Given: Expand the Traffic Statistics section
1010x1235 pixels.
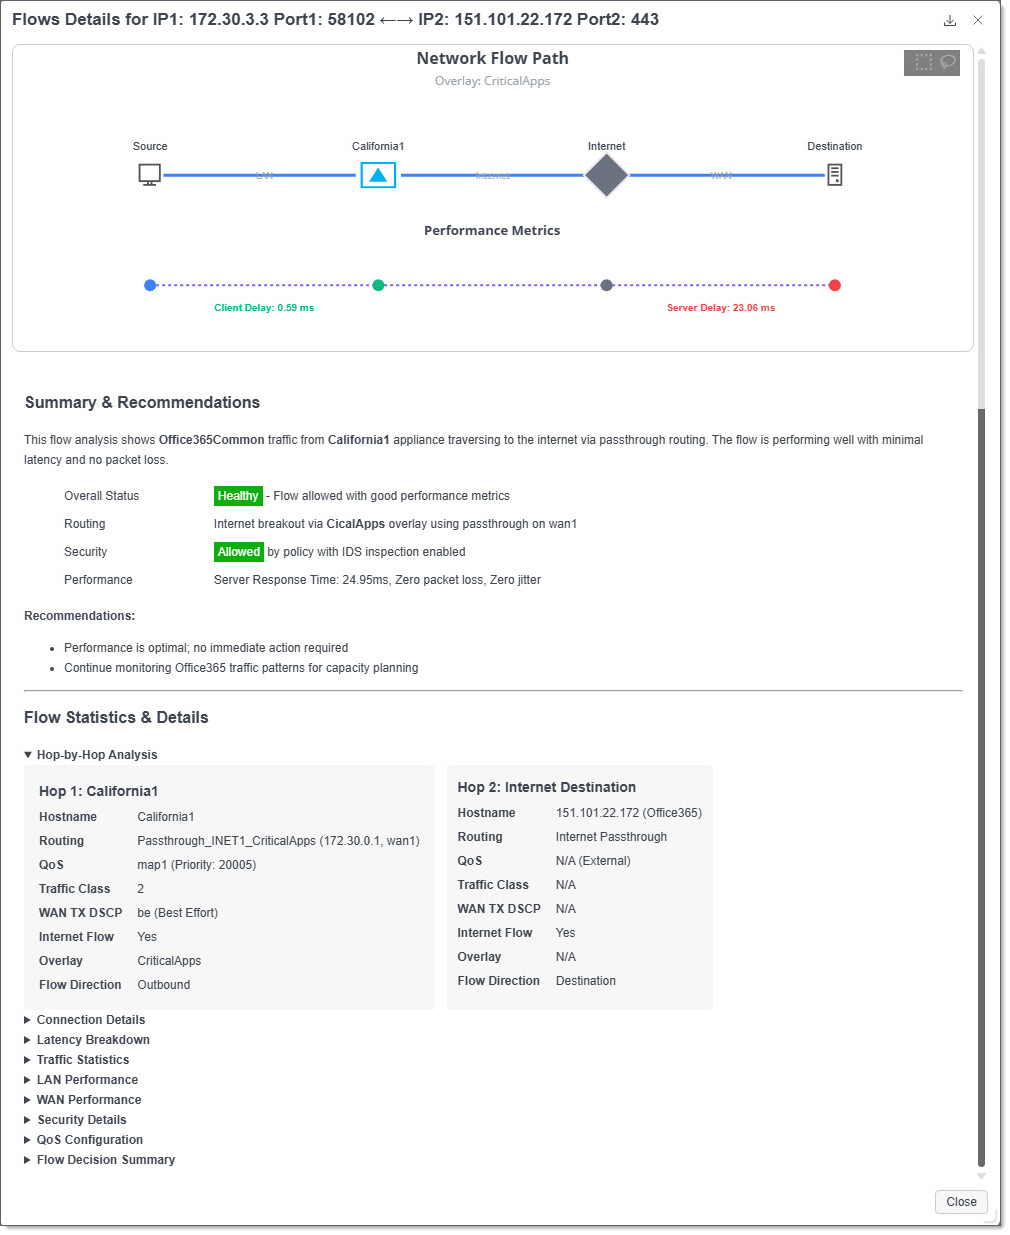Looking at the screenshot, I should (77, 1060).
